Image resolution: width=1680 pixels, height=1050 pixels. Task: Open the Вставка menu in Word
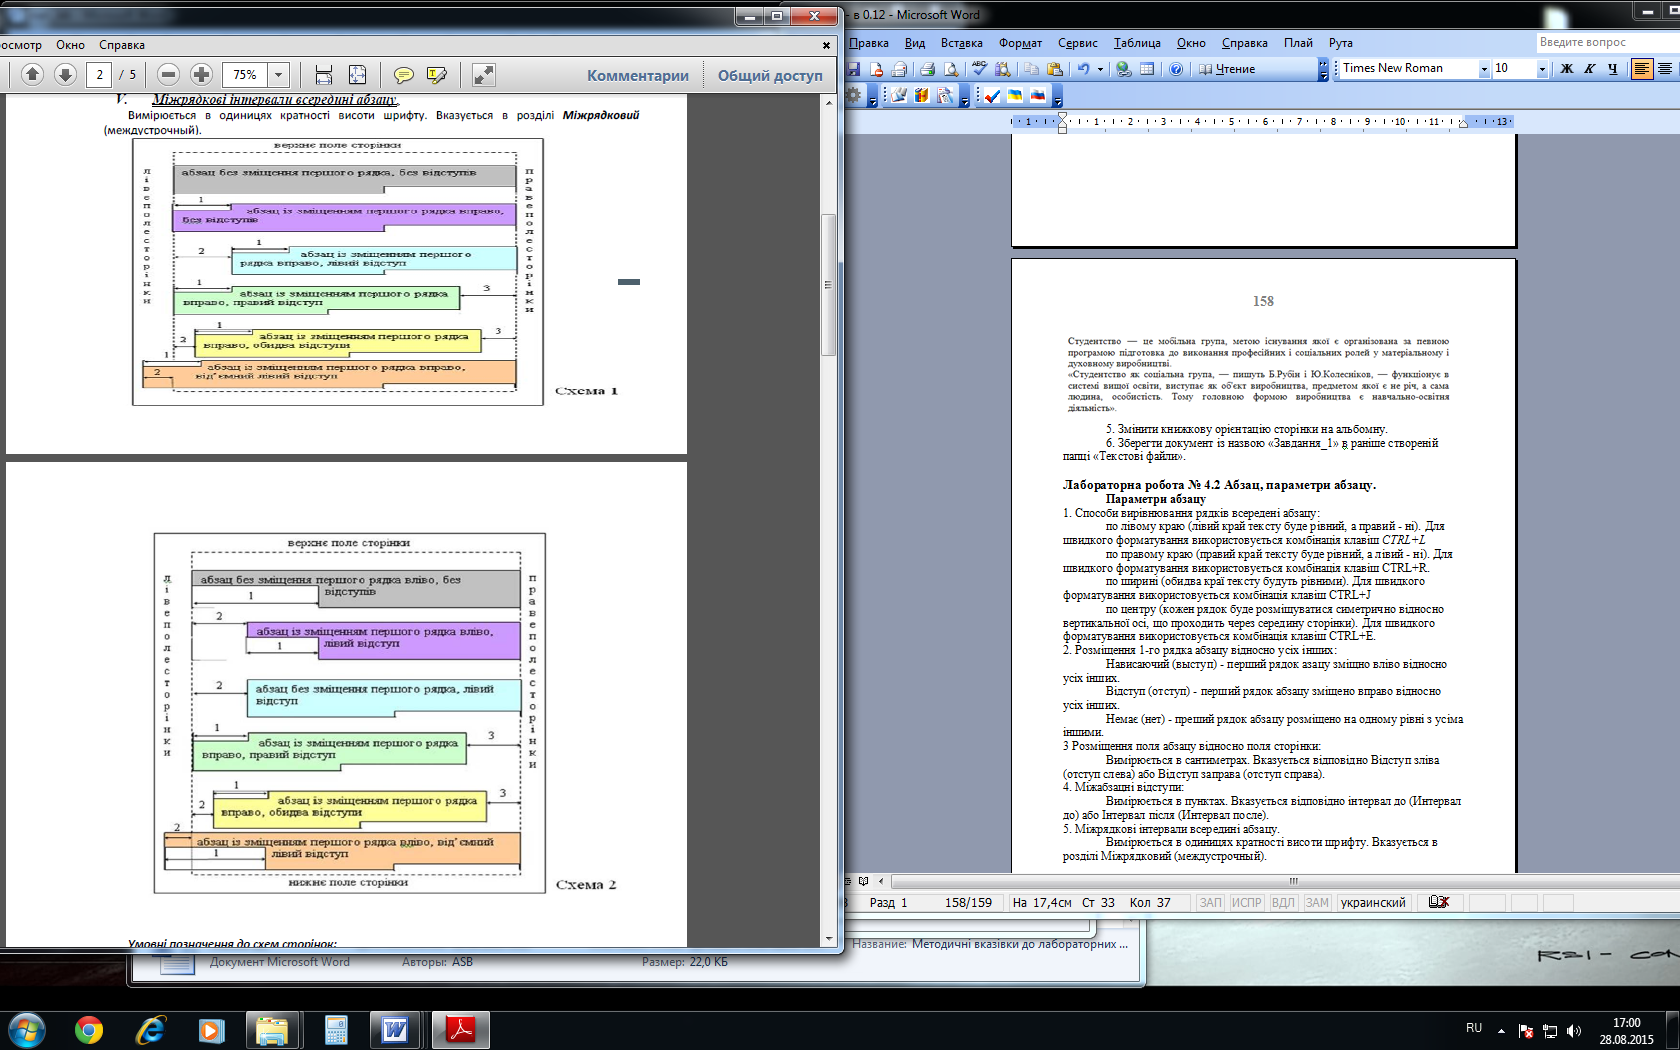point(961,43)
